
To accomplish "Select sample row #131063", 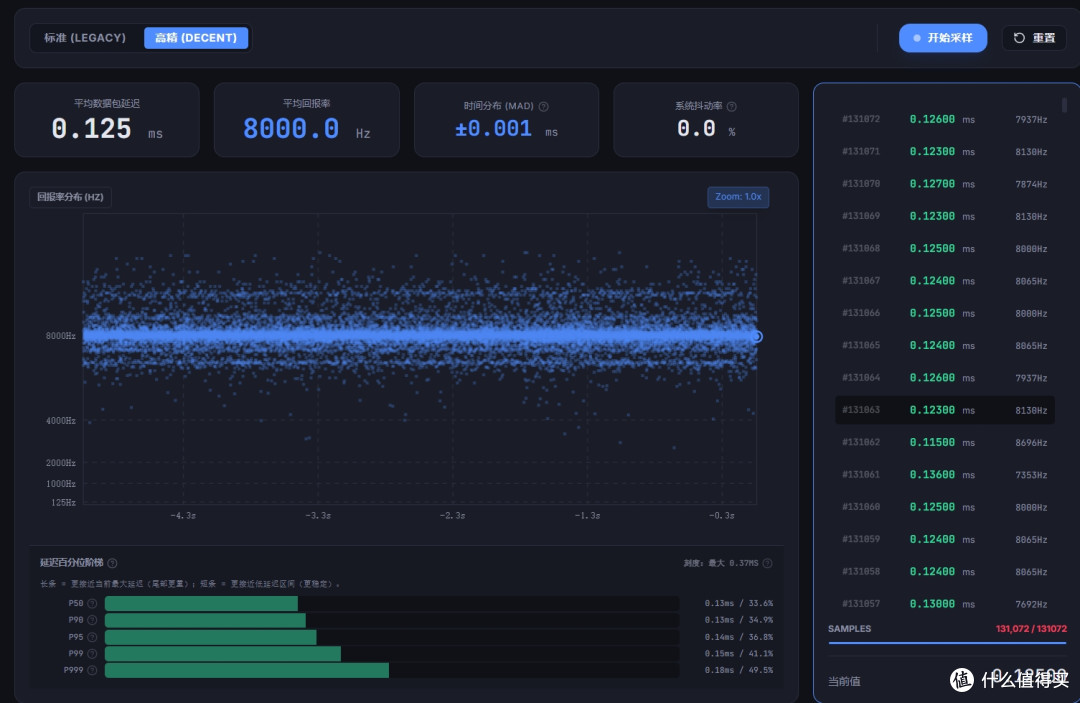I will point(944,410).
